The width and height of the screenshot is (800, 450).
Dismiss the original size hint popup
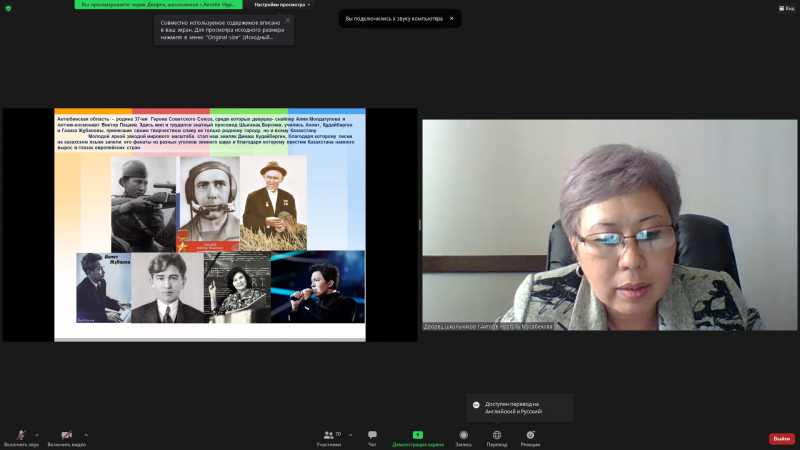(x=288, y=20)
